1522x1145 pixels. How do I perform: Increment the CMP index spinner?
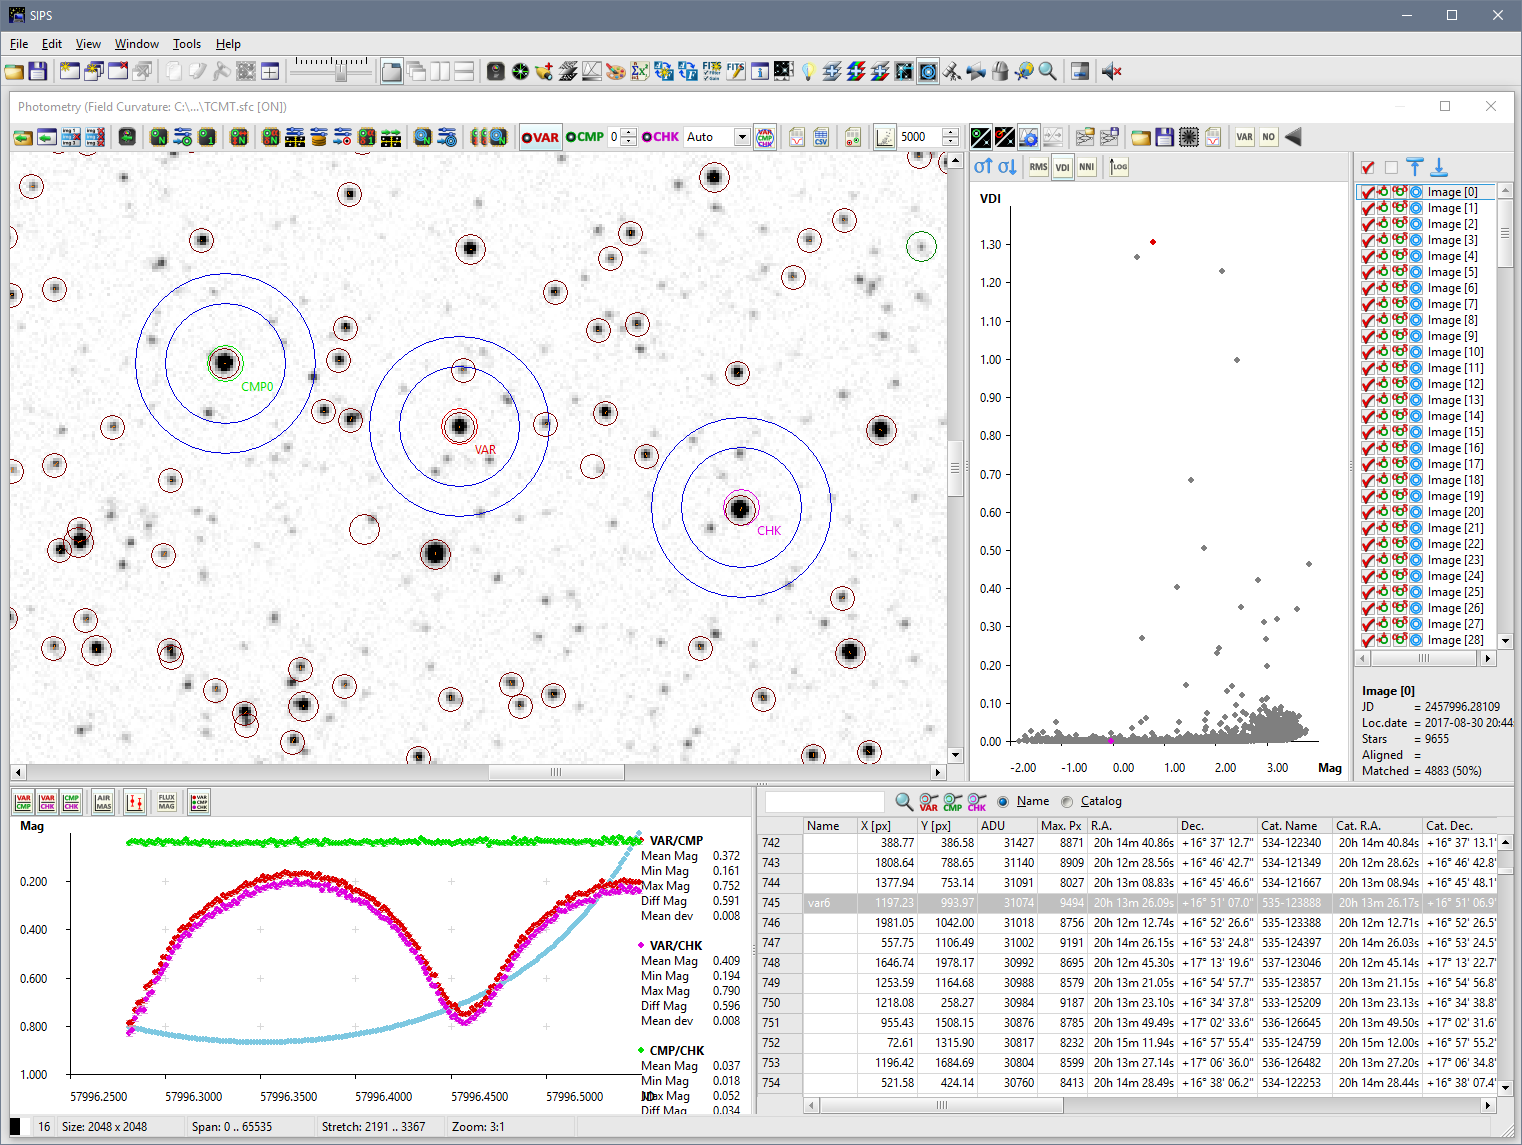[x=628, y=132]
